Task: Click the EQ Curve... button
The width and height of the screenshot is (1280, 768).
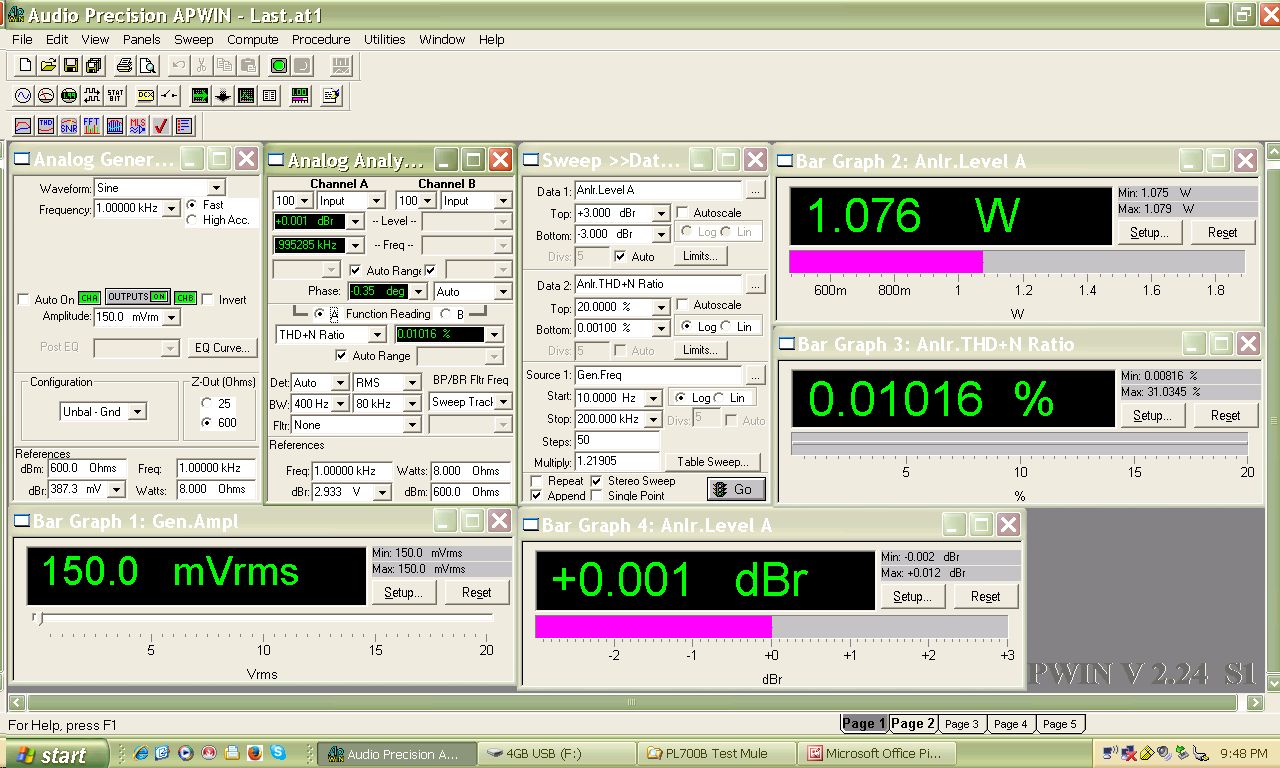Action: pyautogui.click(x=222, y=348)
